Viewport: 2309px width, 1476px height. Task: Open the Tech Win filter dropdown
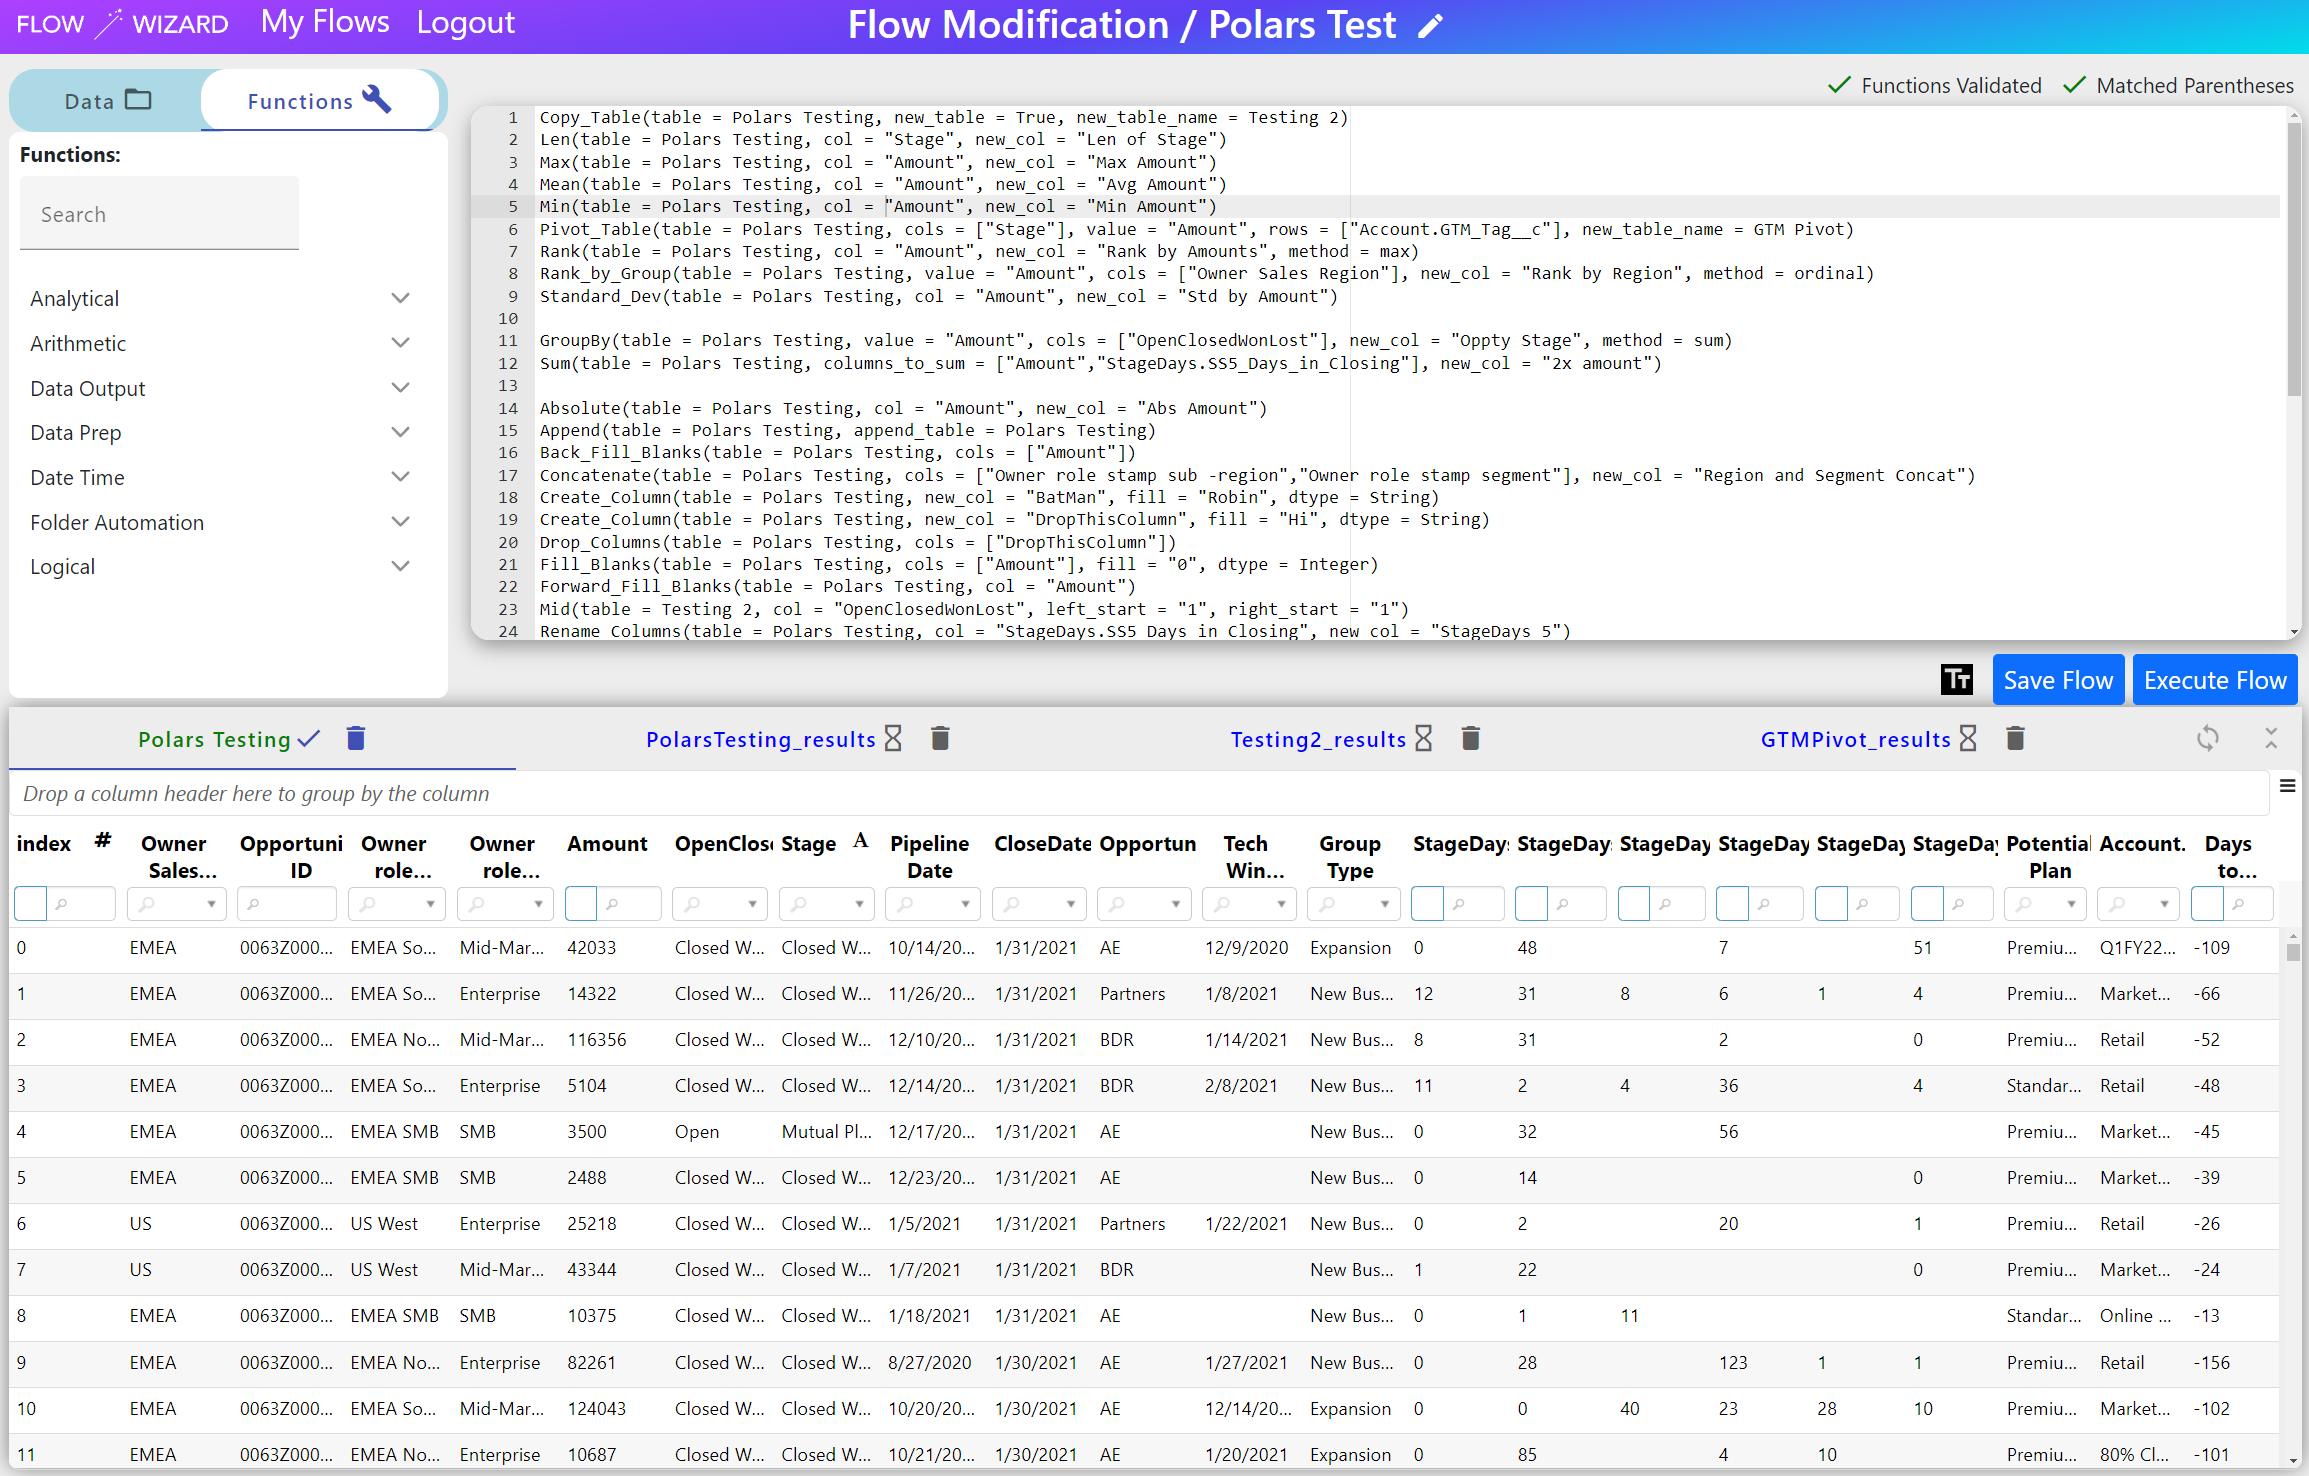[1281, 904]
